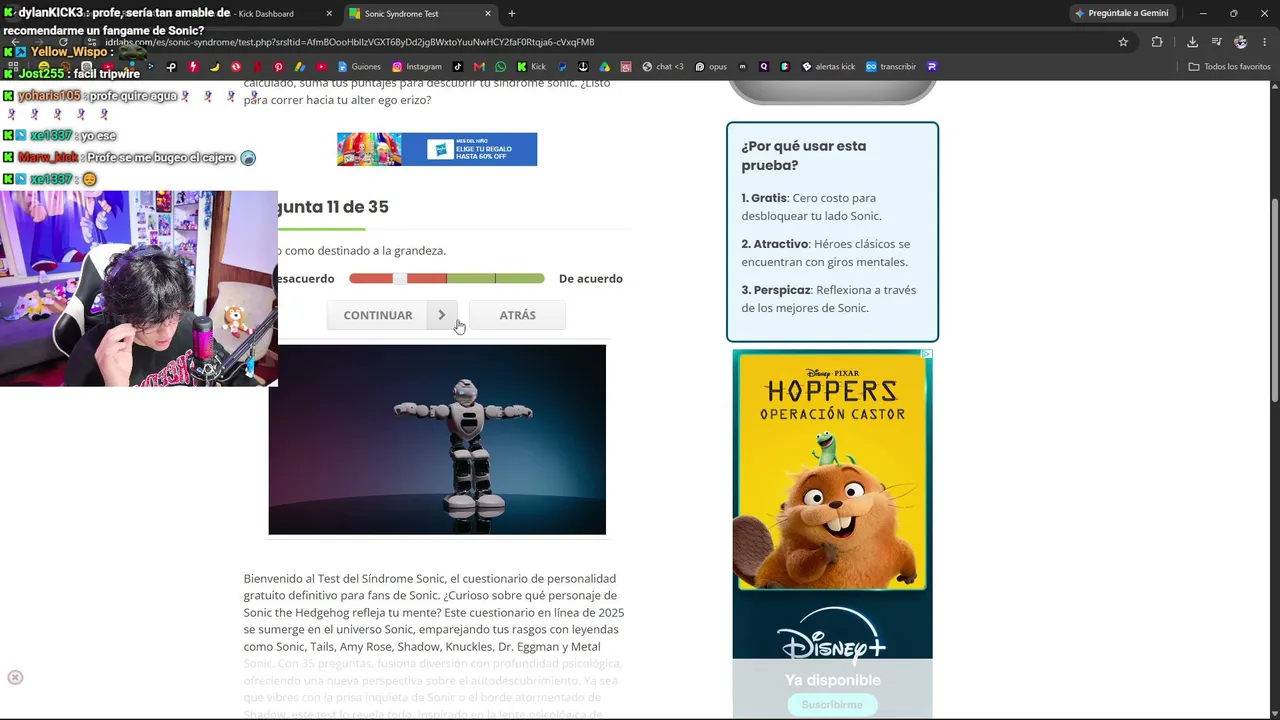The image size is (1280, 720).
Task: Open the Chrome extensions puzzle icon
Action: (x=1157, y=42)
